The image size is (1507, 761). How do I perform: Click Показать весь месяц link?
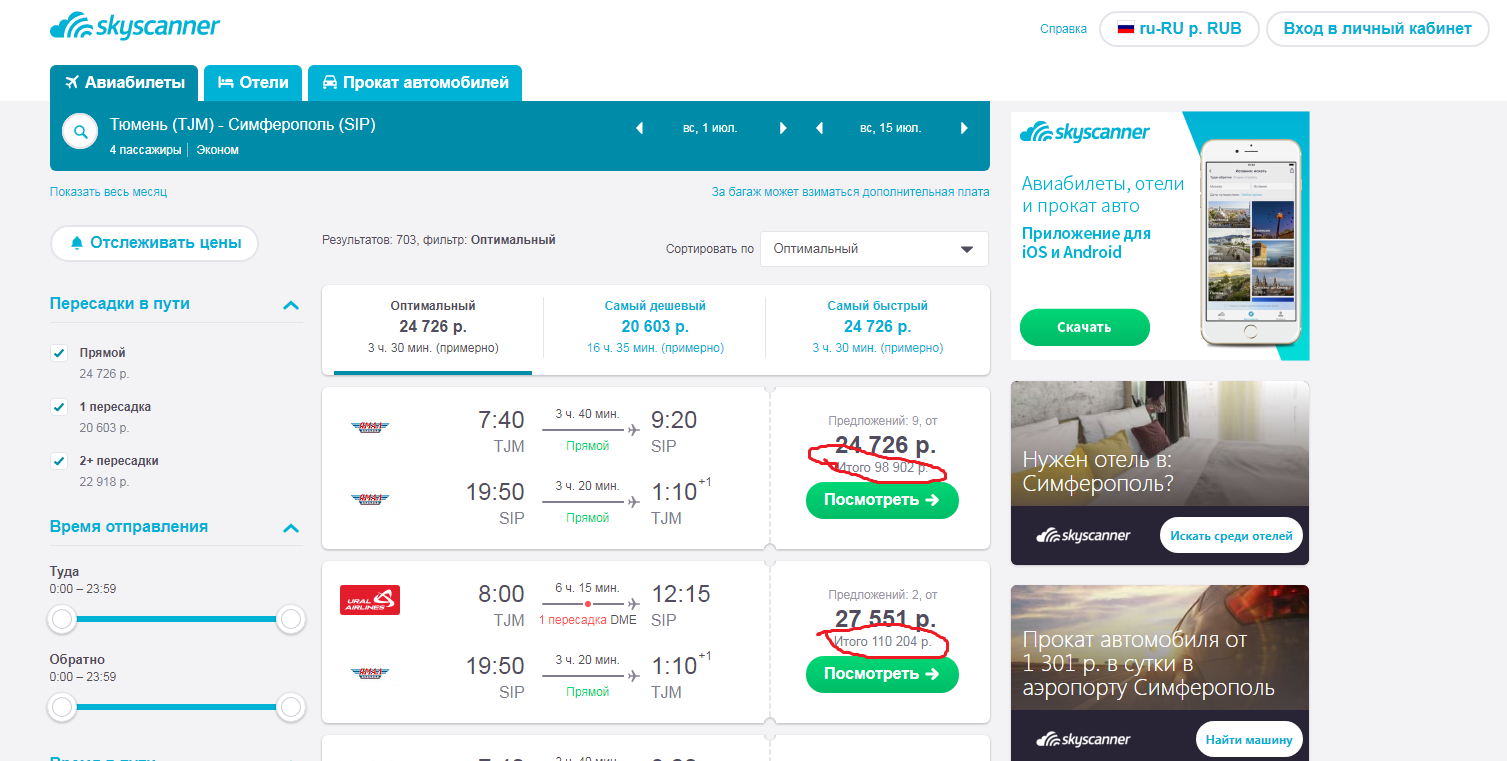click(108, 192)
